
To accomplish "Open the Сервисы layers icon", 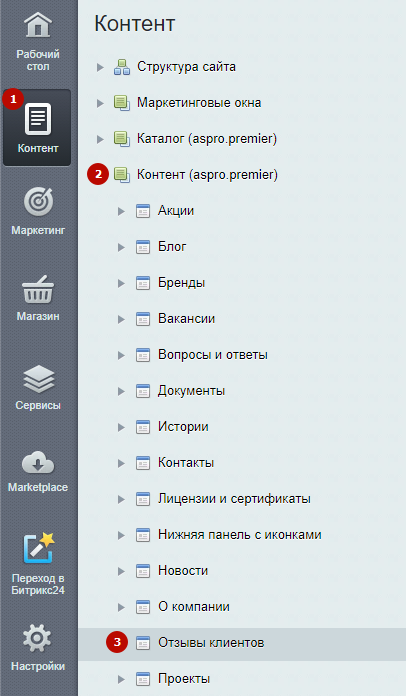I will click(x=38, y=379).
